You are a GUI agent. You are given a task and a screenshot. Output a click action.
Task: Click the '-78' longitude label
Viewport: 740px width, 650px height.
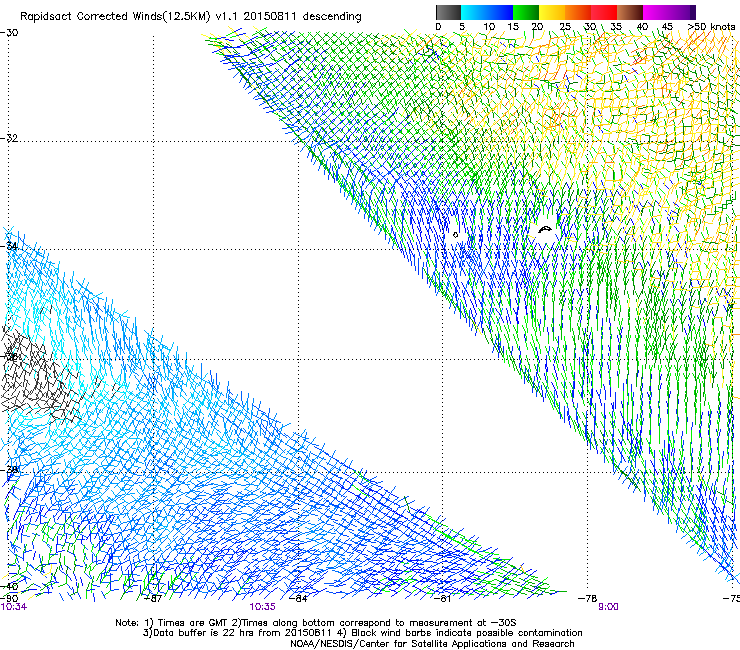[588, 598]
